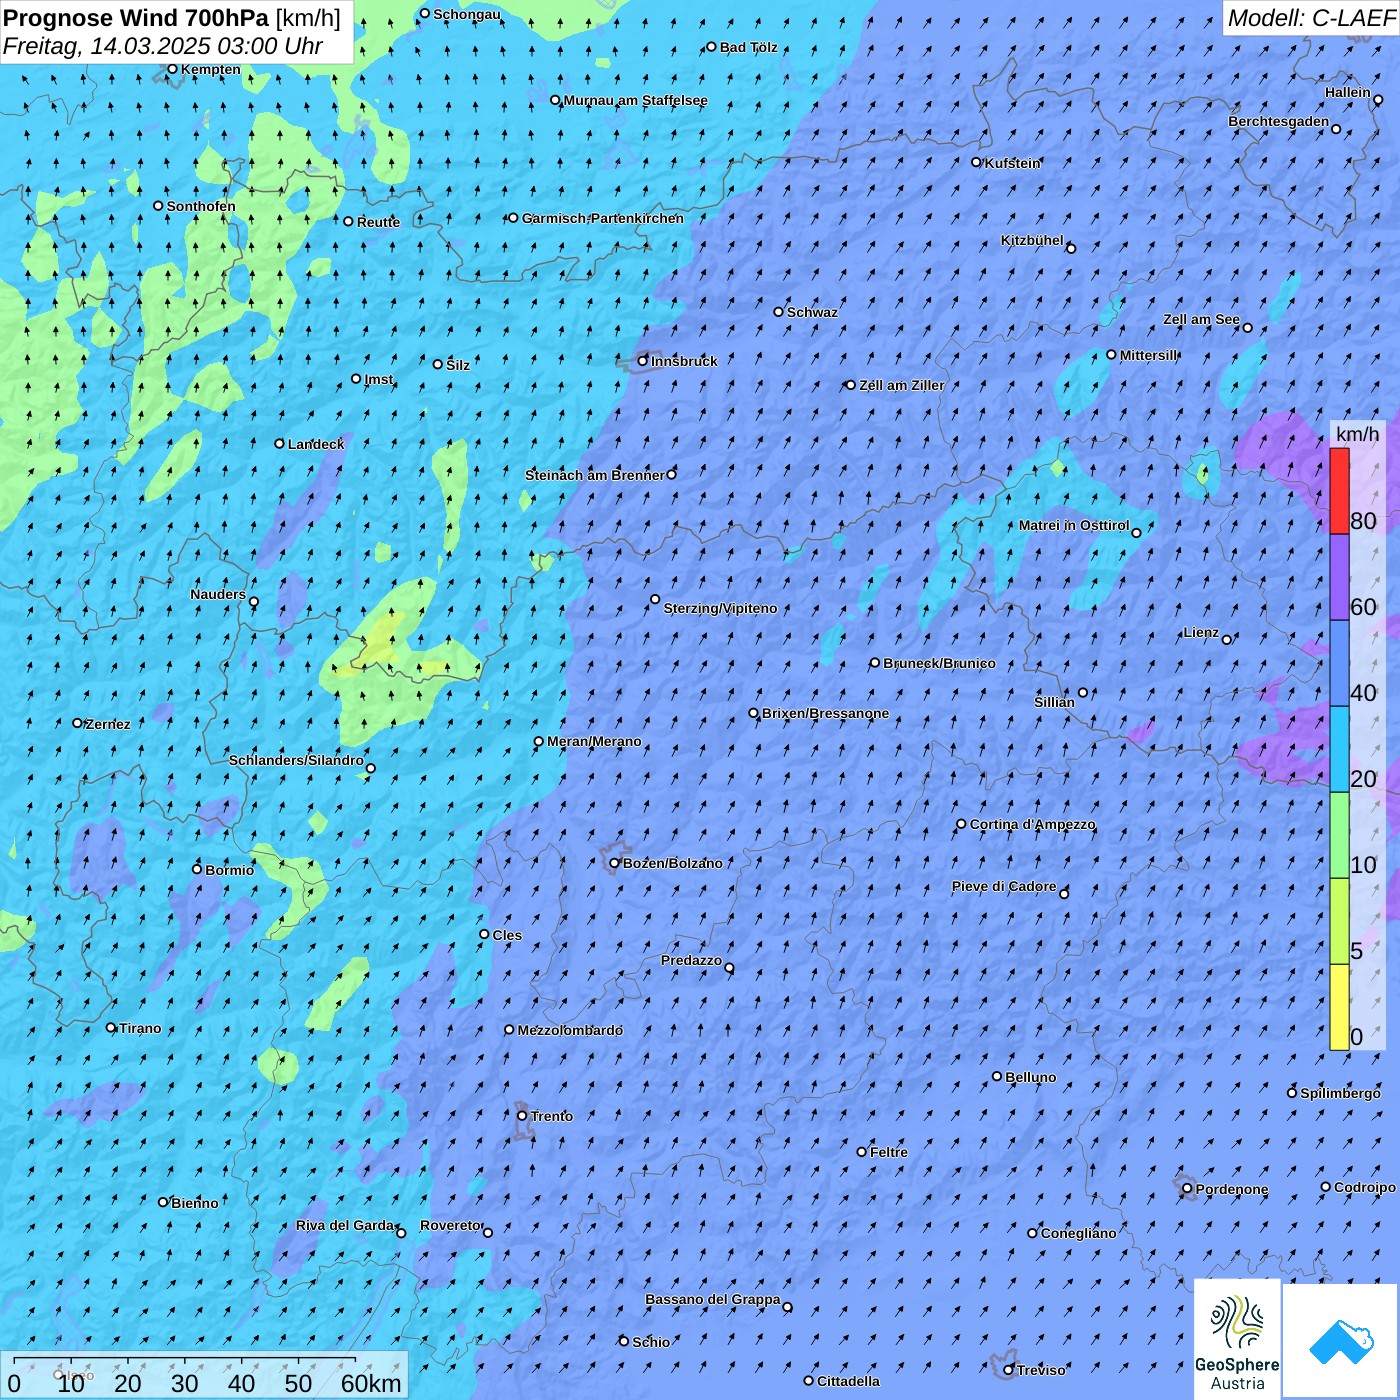Click the Schwaz label
Image resolution: width=1400 pixels, height=1400 pixels.
click(812, 312)
